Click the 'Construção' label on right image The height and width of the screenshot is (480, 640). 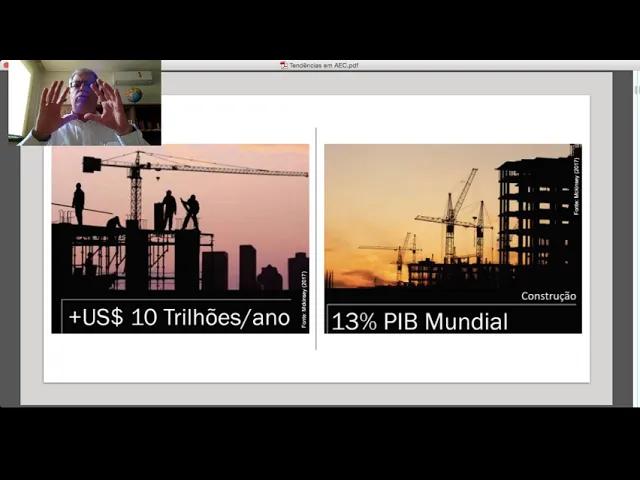[549, 296]
